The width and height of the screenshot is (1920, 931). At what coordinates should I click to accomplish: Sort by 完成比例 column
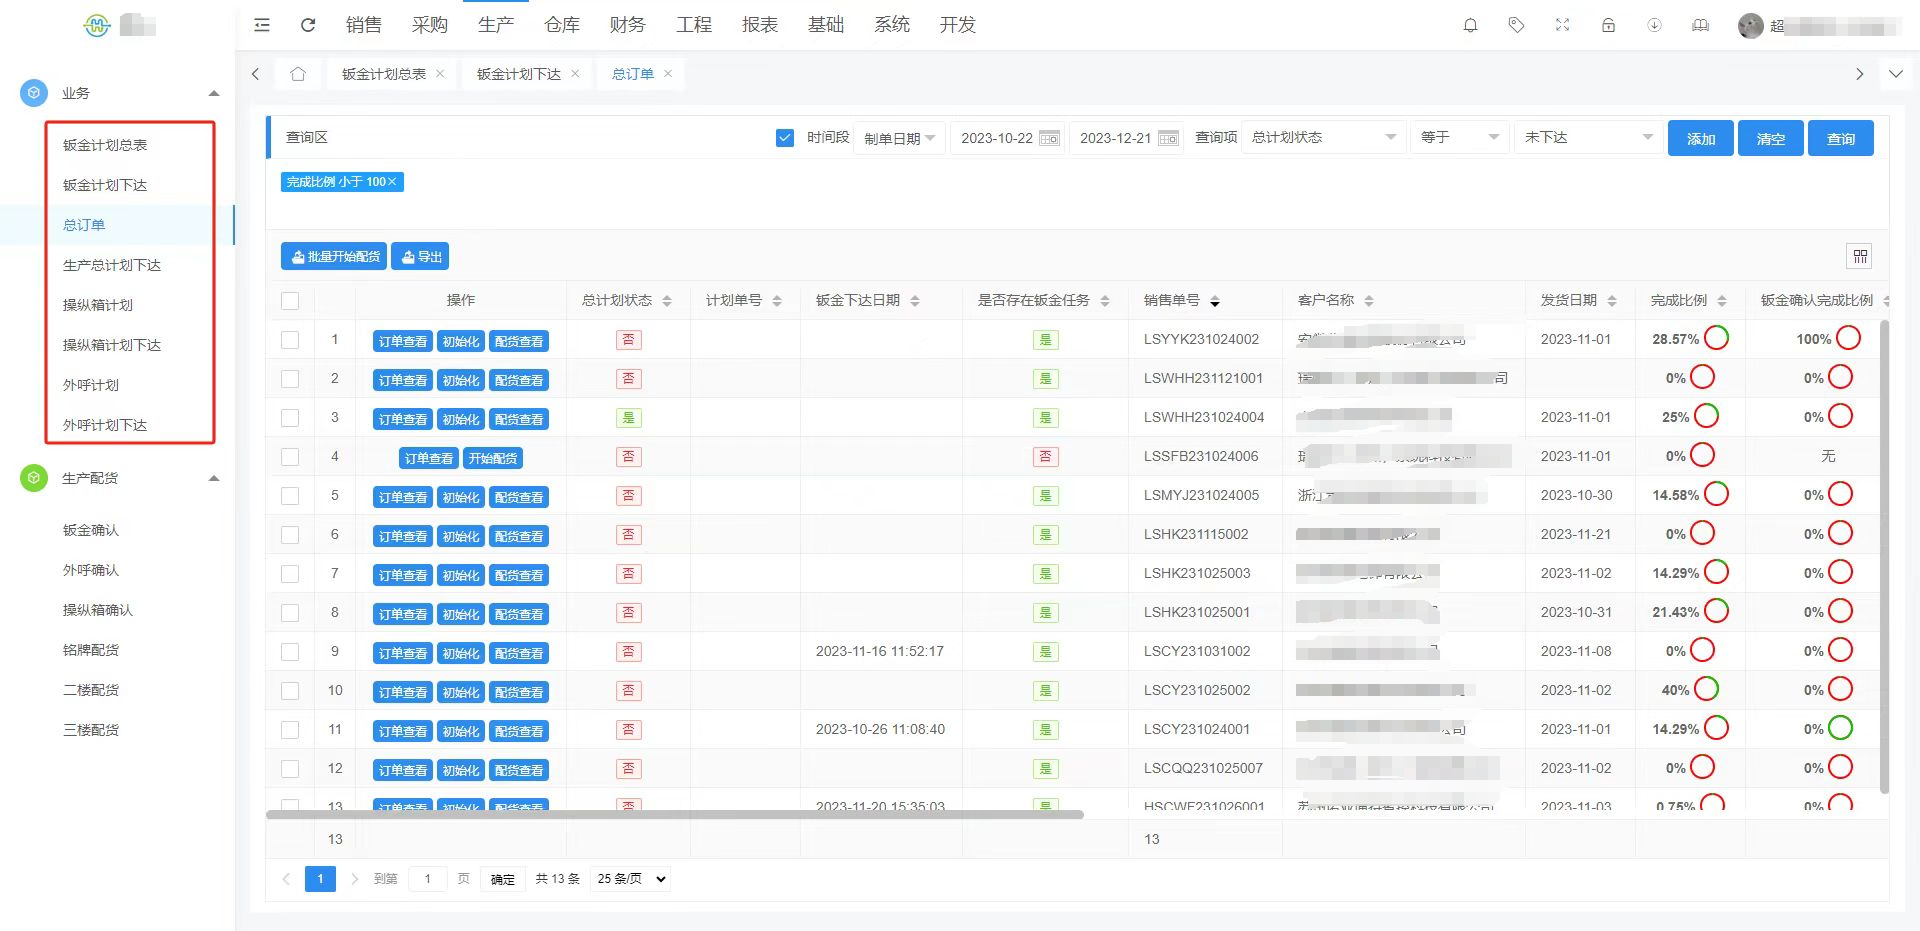coord(1722,301)
